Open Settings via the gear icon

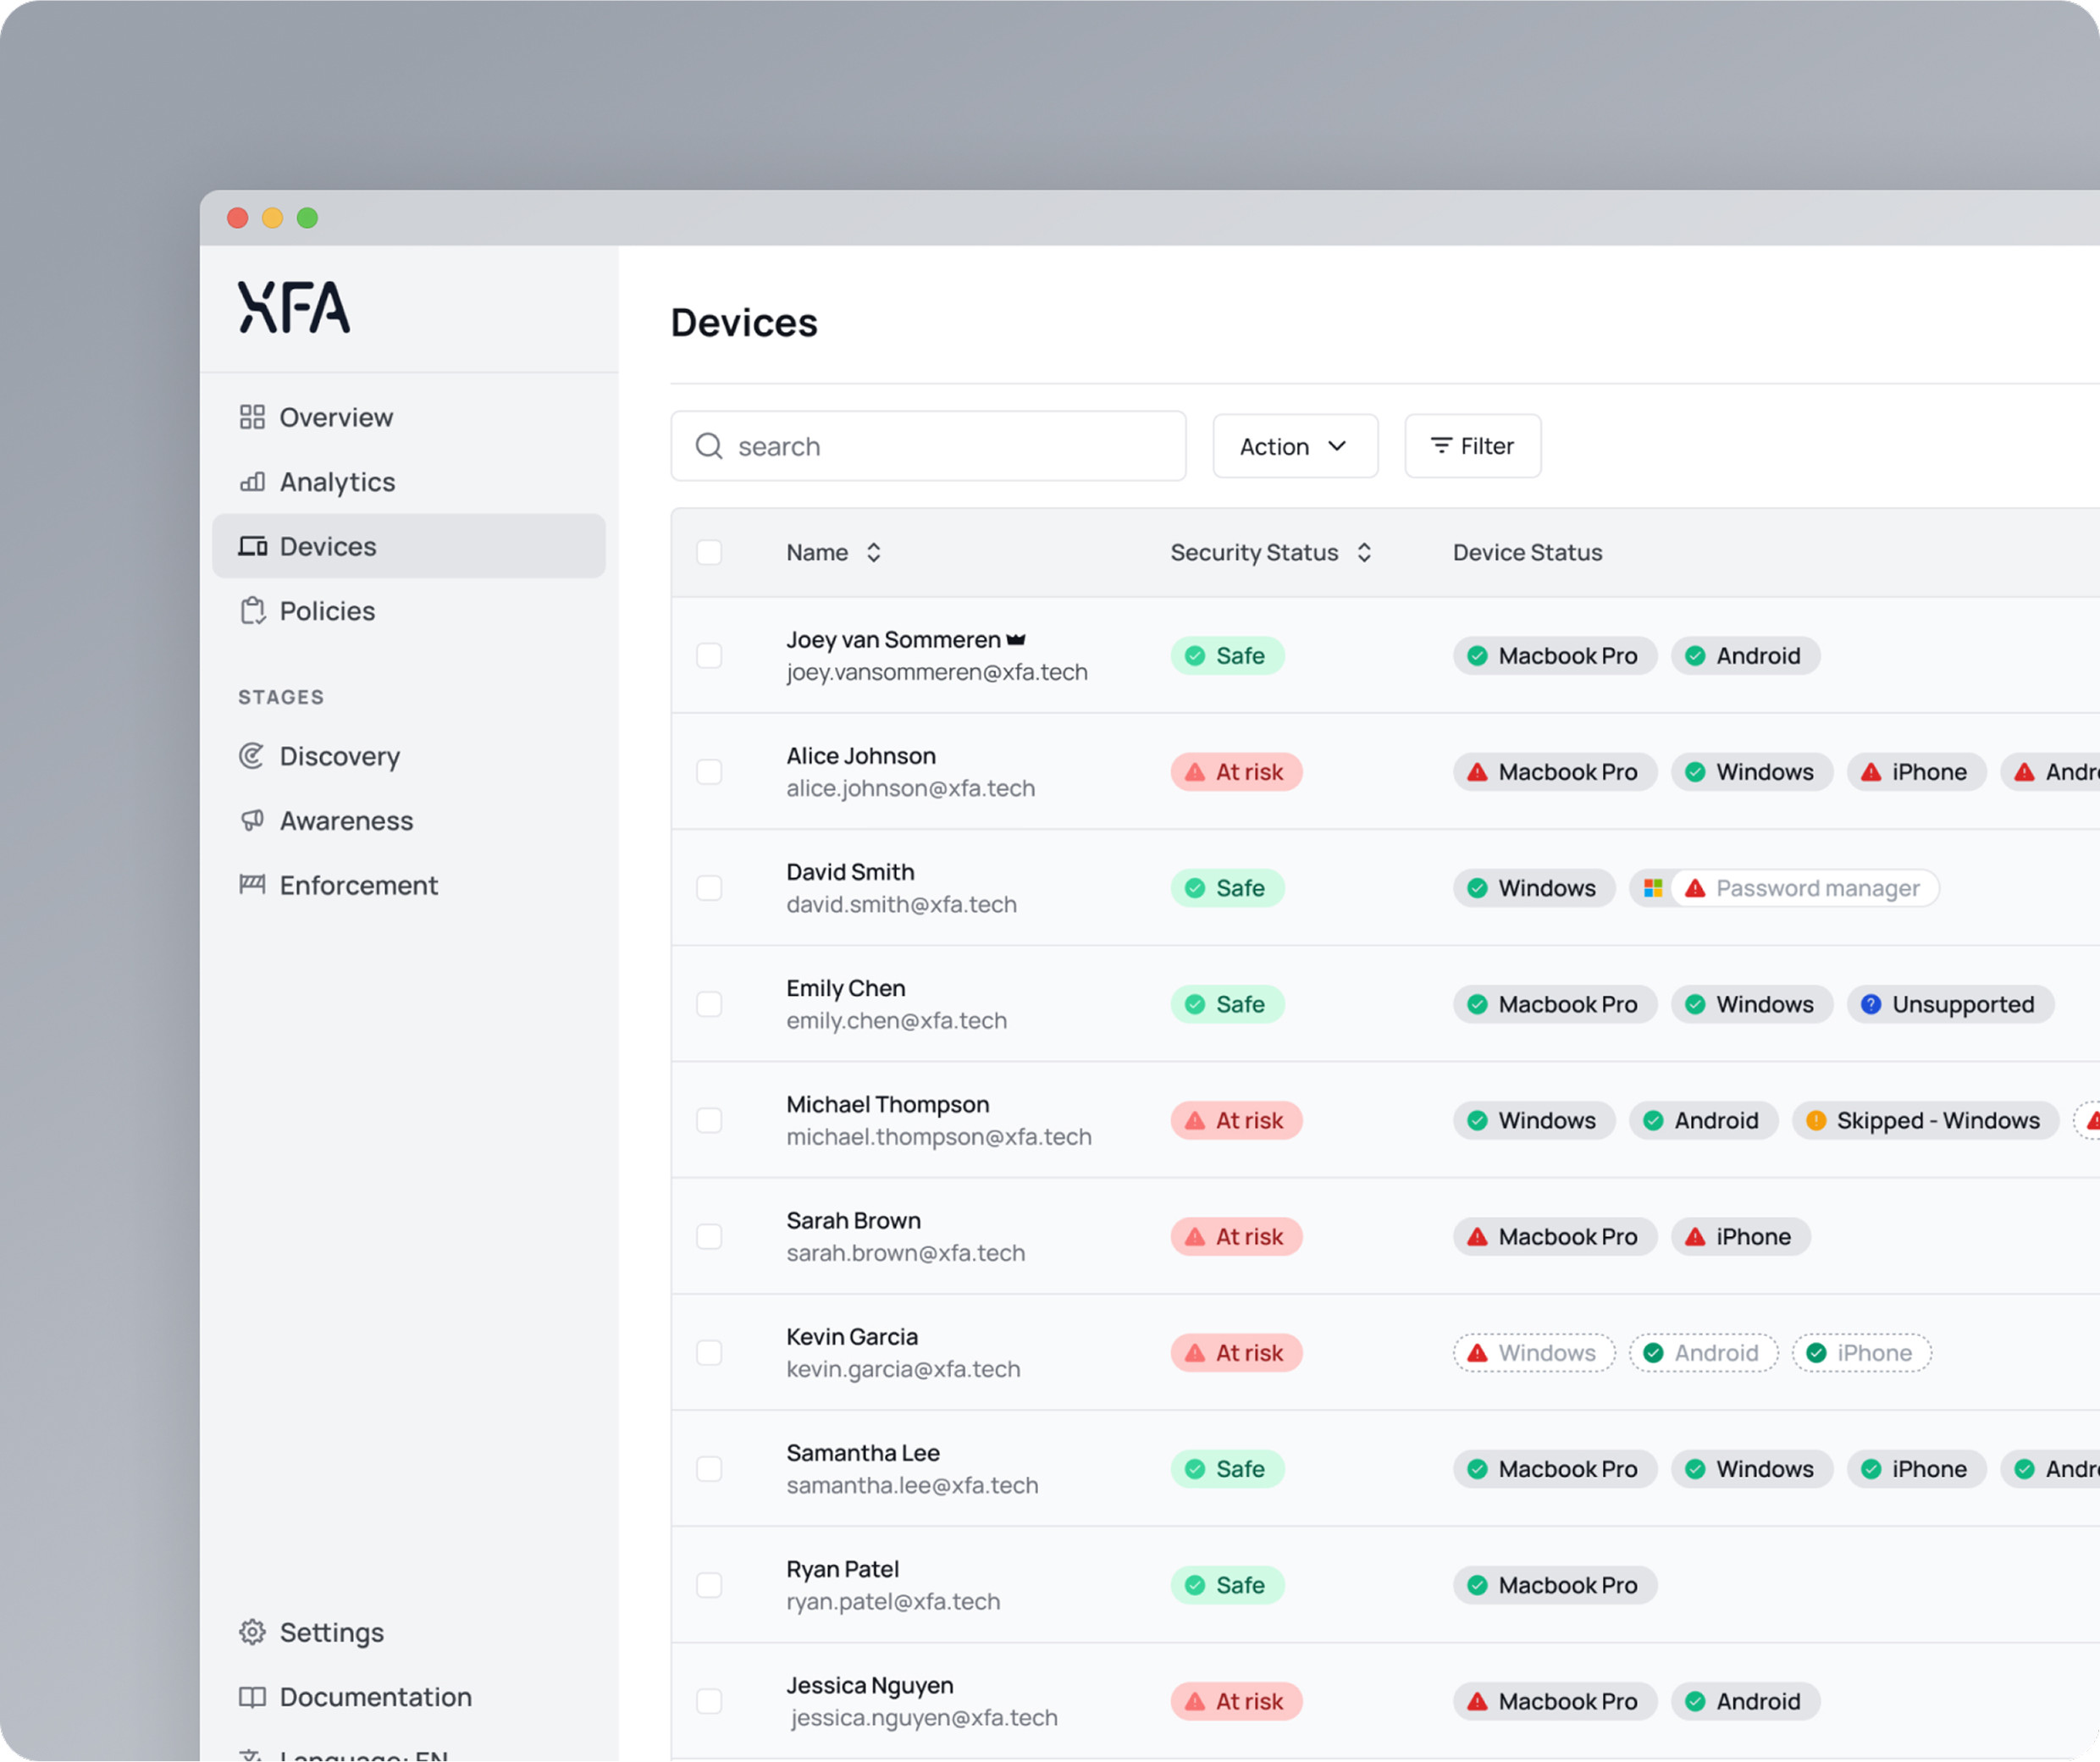click(x=253, y=1632)
